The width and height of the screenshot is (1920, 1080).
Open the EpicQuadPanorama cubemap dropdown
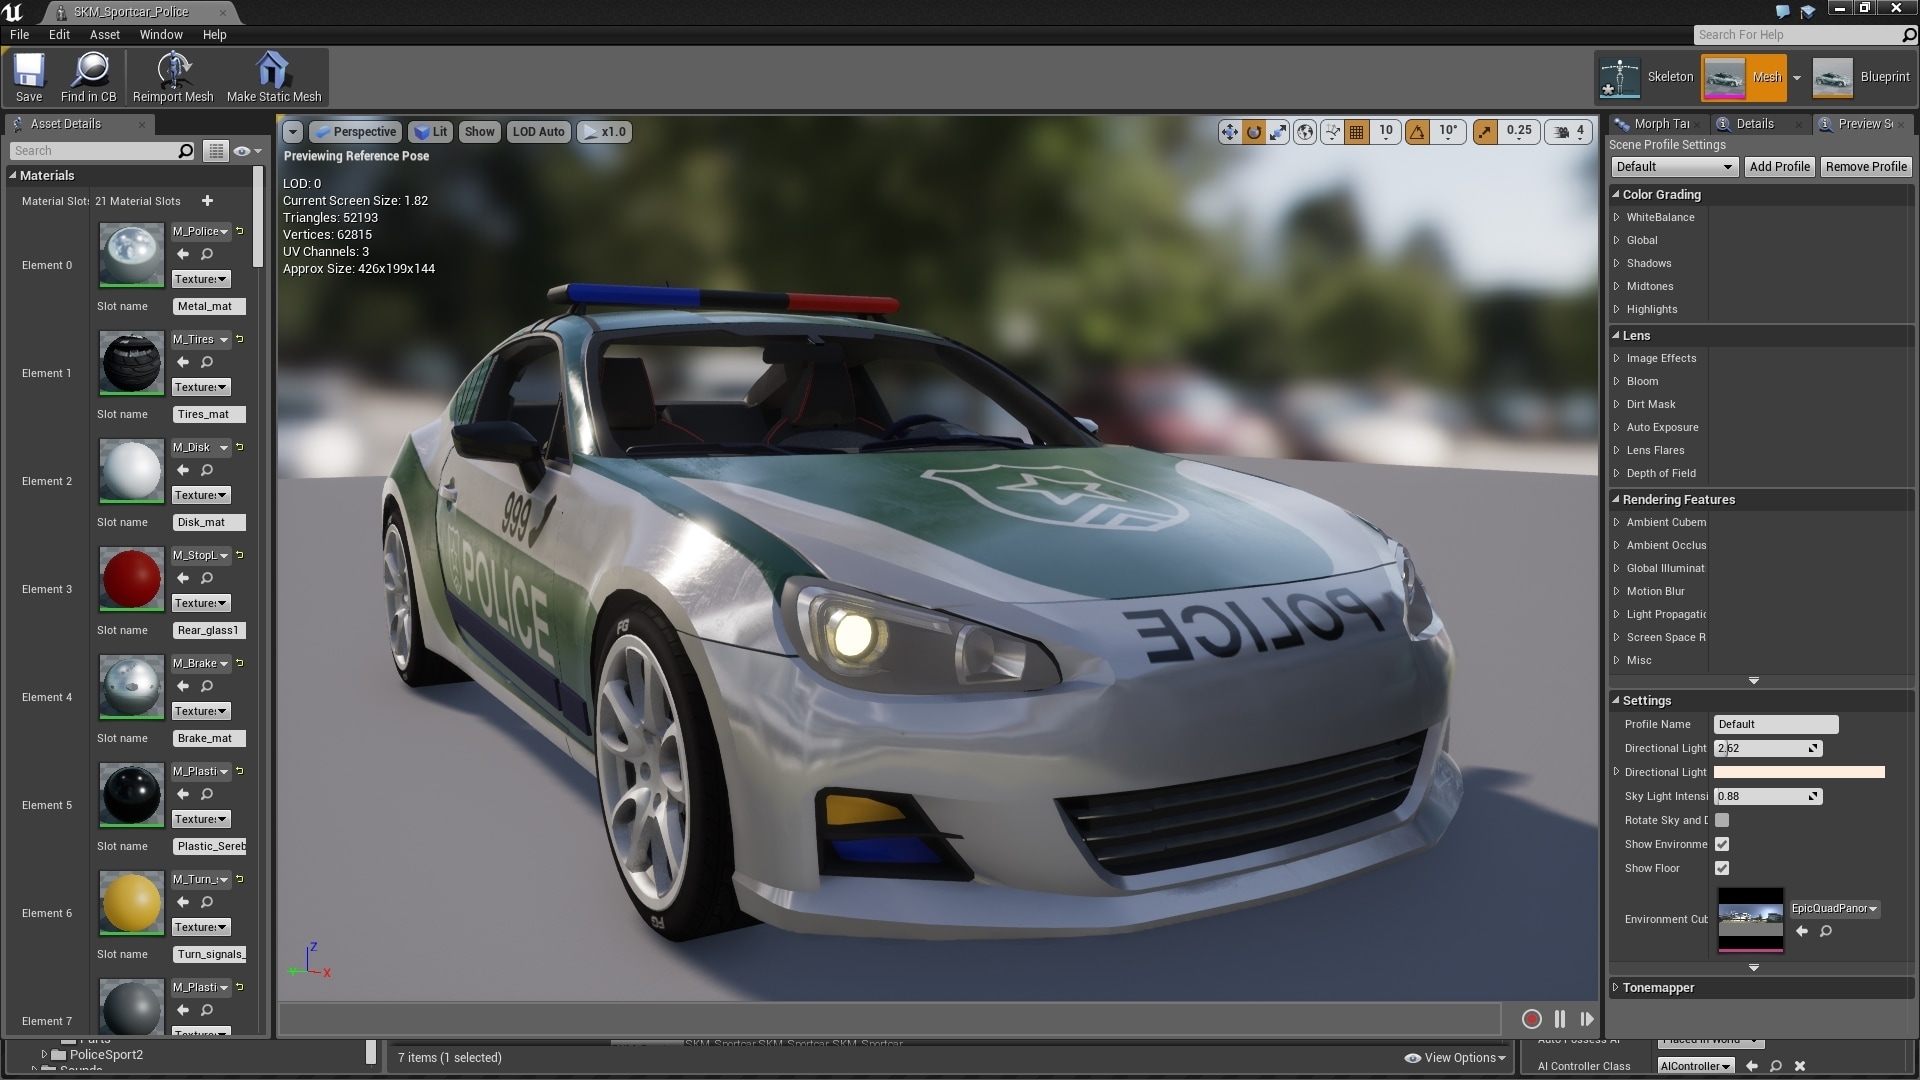click(x=1835, y=908)
